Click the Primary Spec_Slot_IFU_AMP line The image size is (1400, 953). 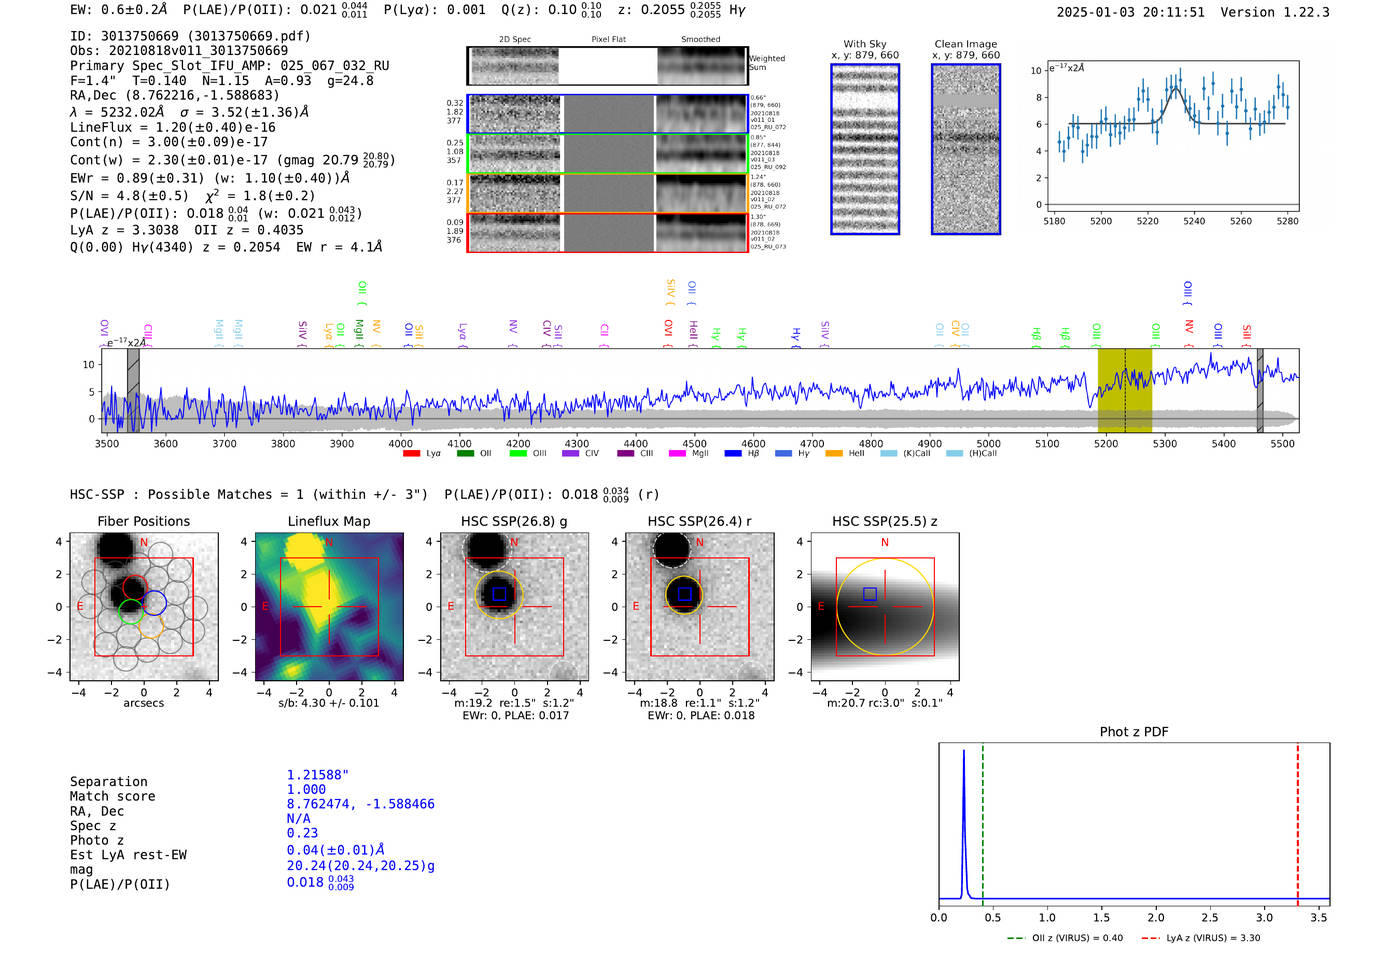[230, 65]
